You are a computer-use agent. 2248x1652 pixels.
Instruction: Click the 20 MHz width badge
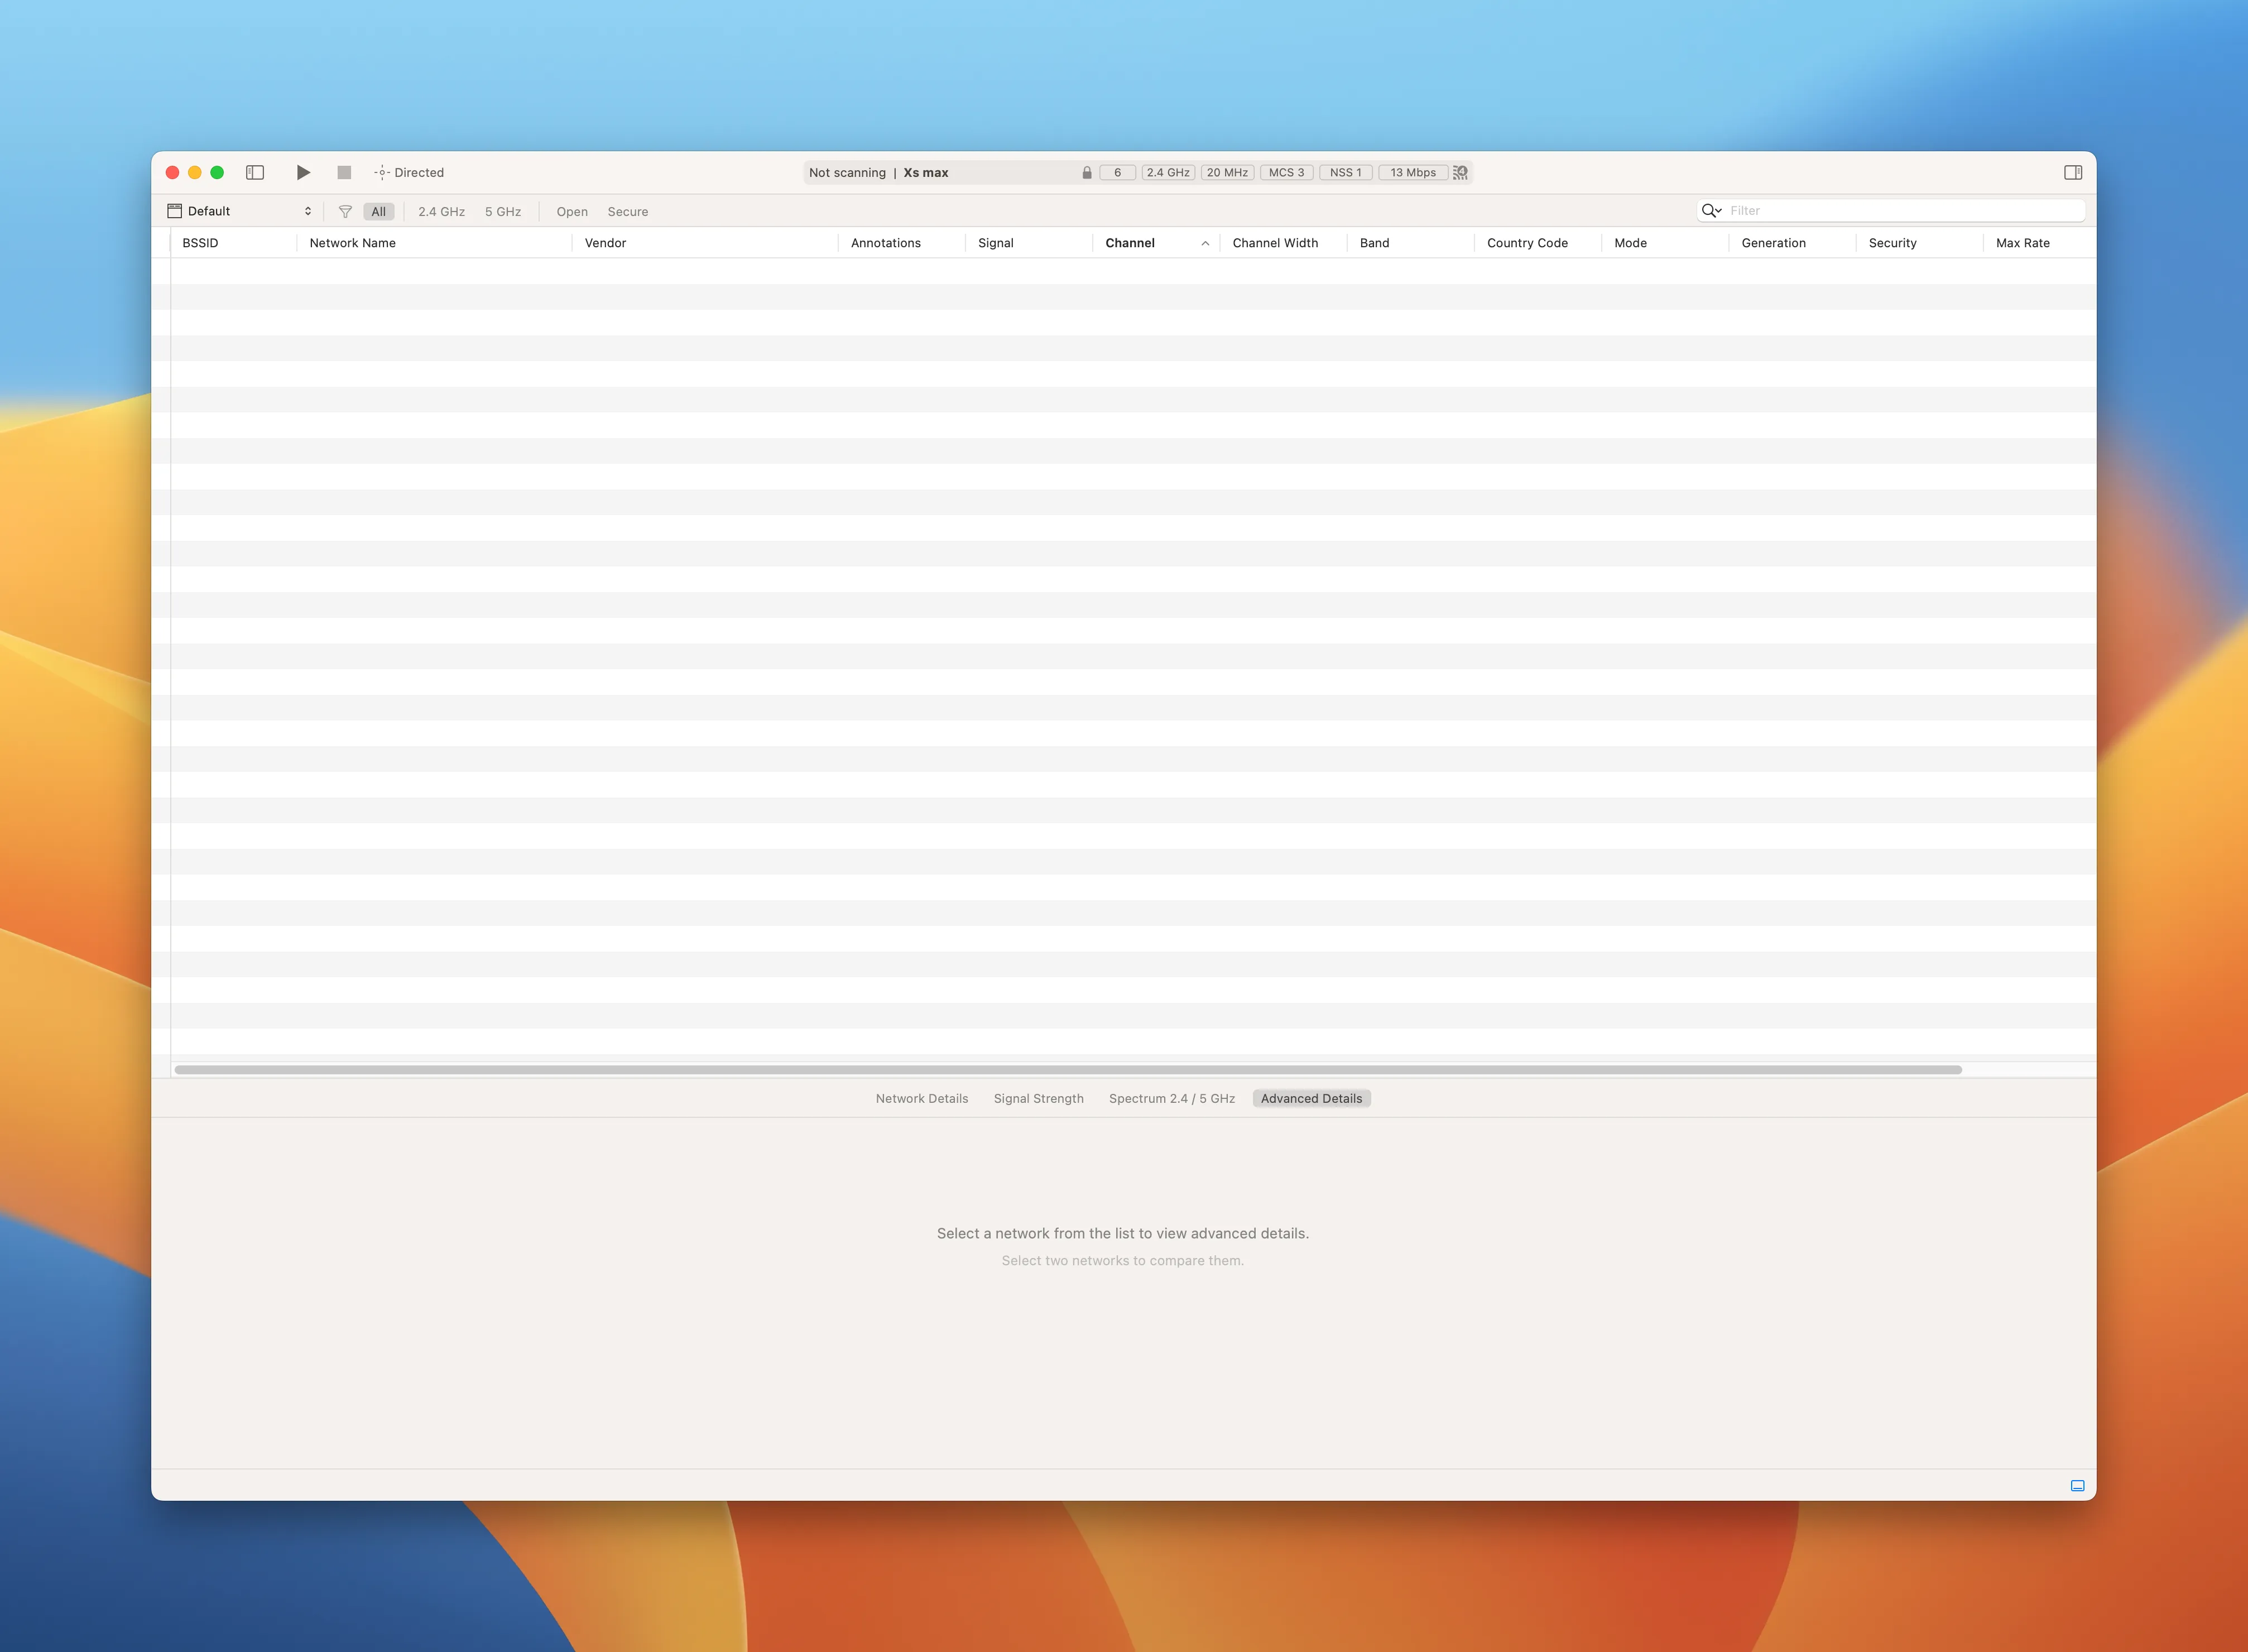[1227, 172]
